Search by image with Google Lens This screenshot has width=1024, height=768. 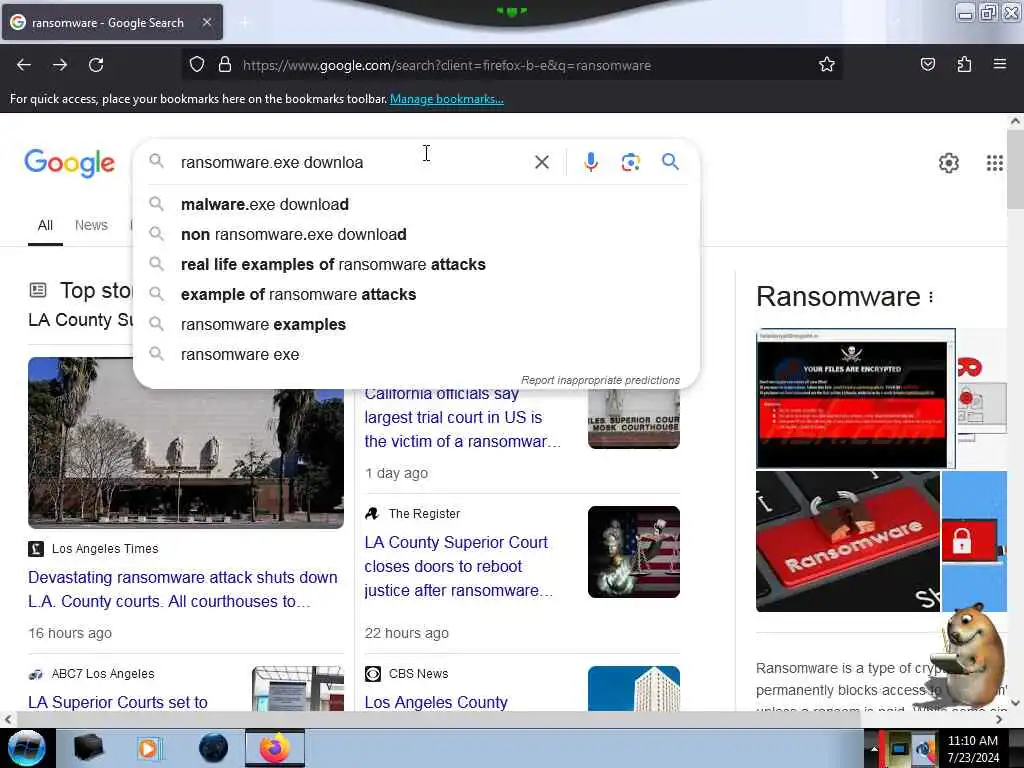tap(630, 162)
